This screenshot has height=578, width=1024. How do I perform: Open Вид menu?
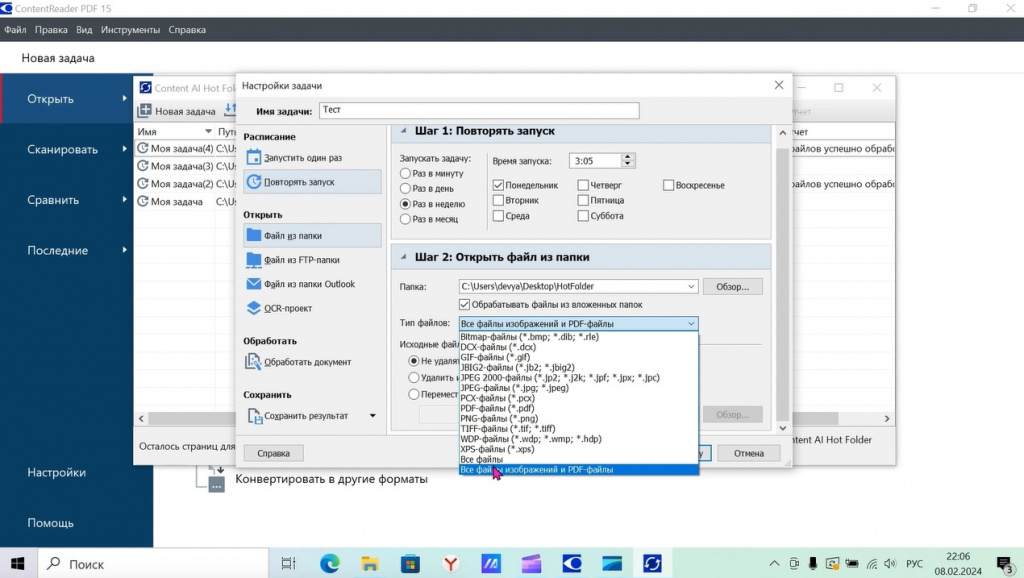tap(84, 30)
